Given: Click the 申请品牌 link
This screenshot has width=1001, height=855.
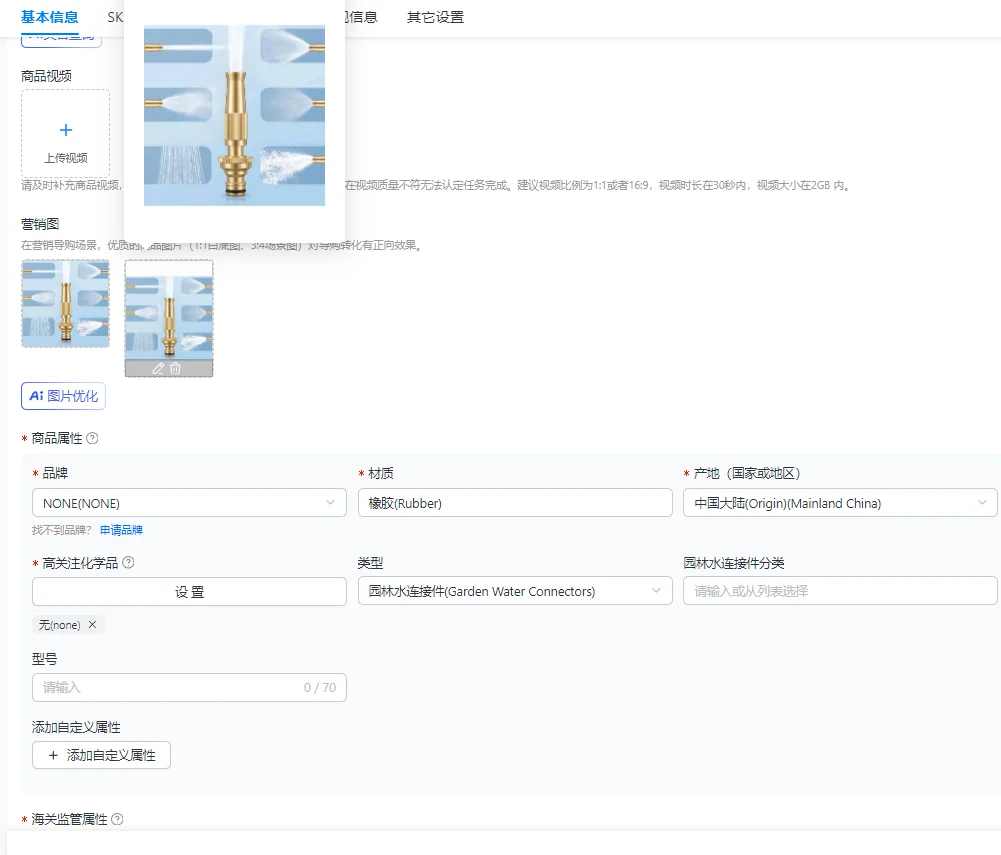Looking at the screenshot, I should tap(121, 530).
